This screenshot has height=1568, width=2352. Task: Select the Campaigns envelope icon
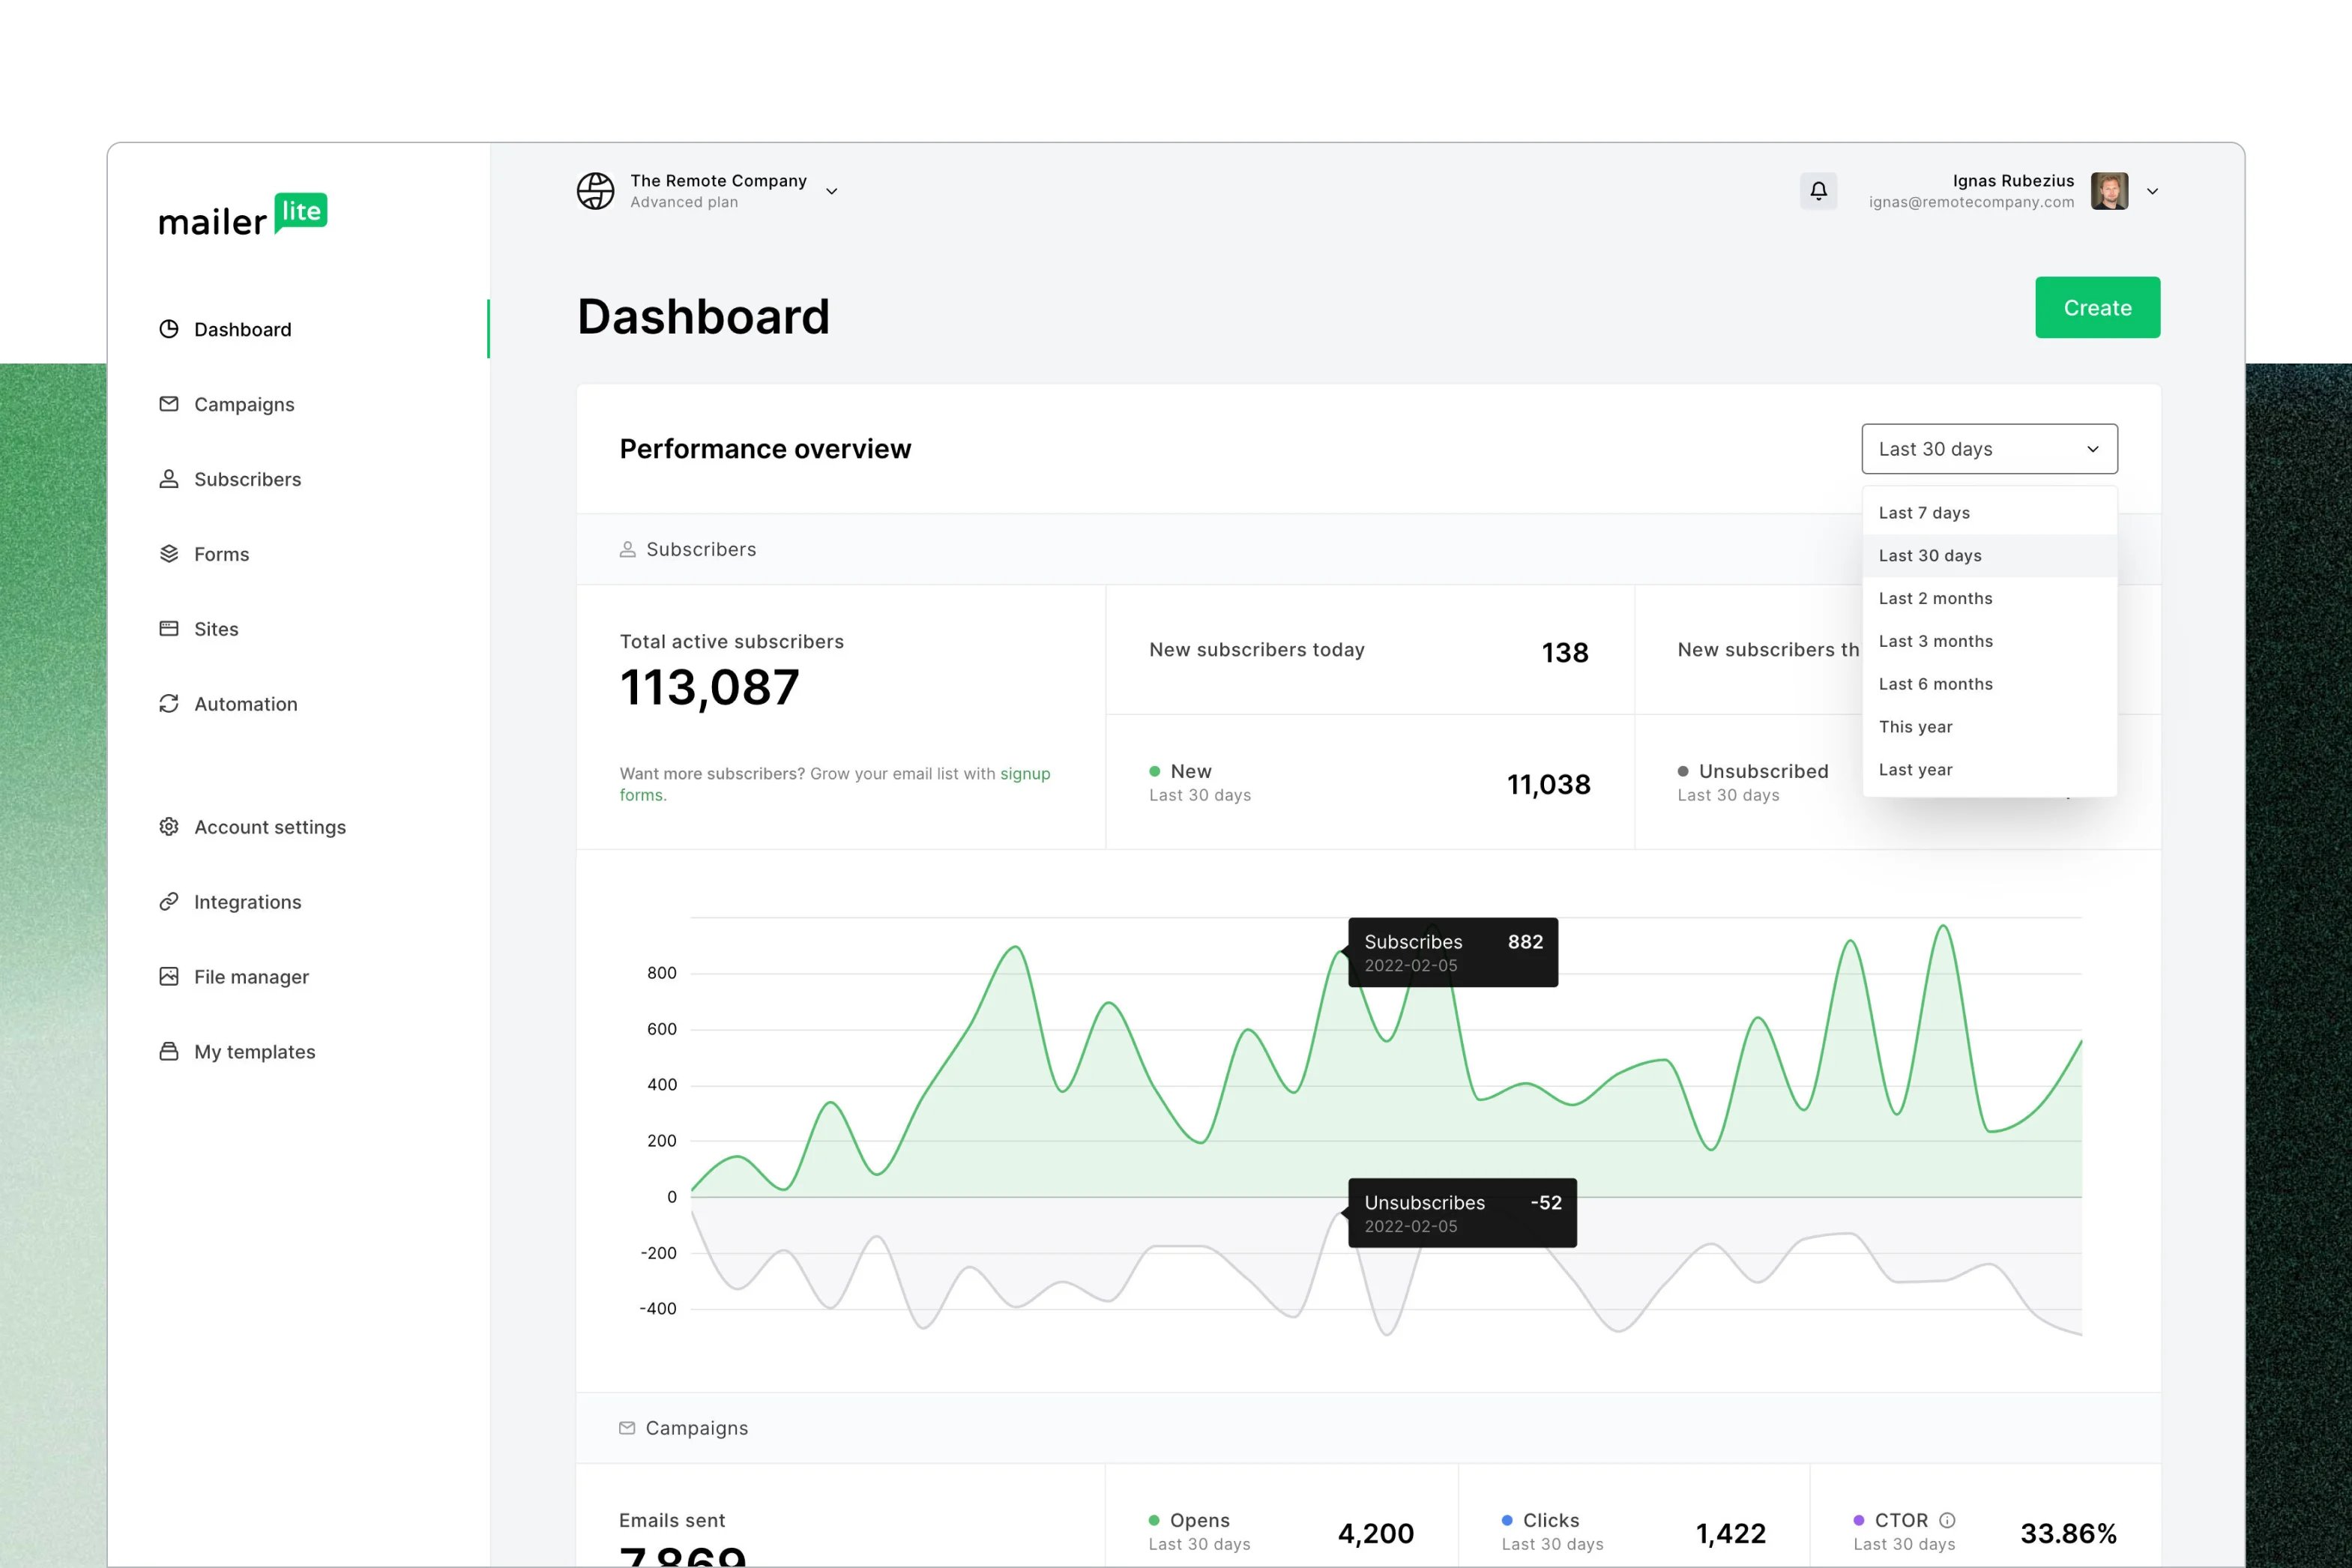click(x=168, y=404)
